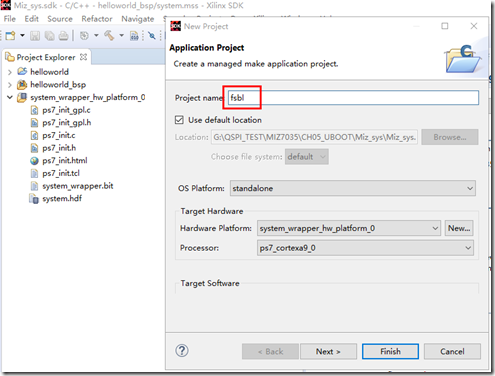Click the New project toolbar icon
Image resolution: width=495 pixels, height=376 pixels.
10,35
